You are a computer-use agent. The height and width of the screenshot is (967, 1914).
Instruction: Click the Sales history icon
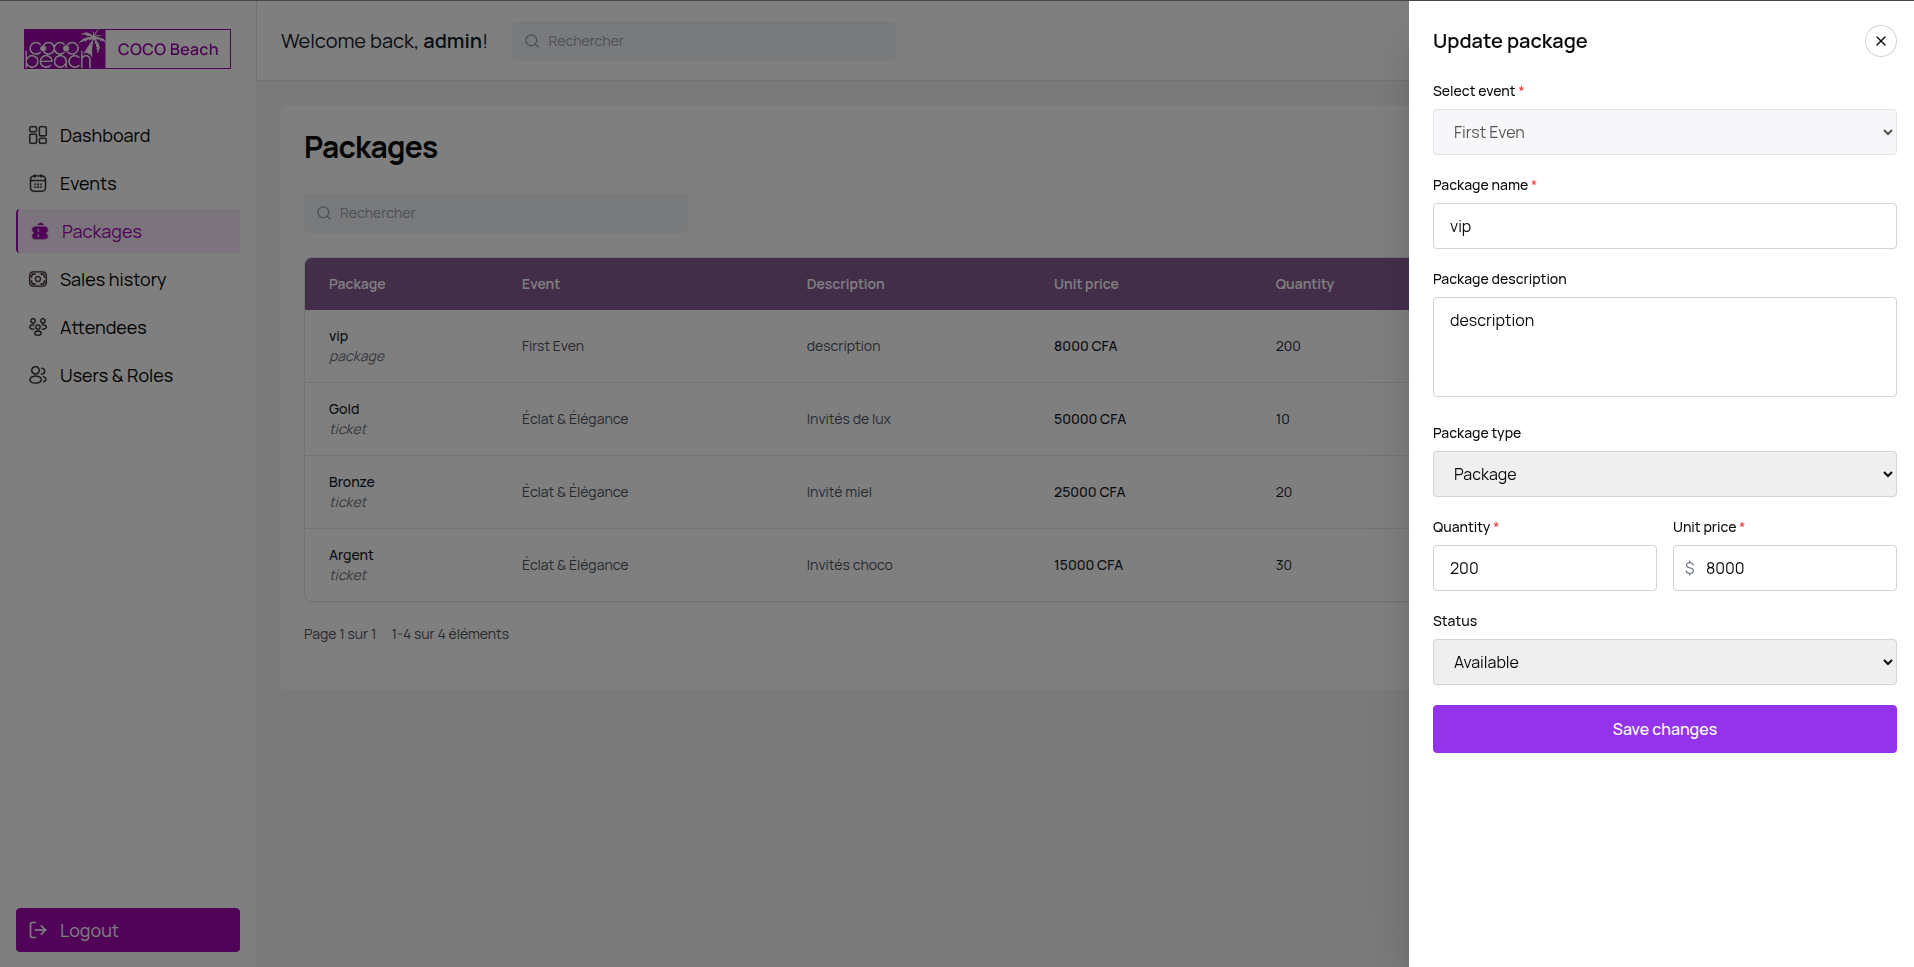tap(38, 279)
